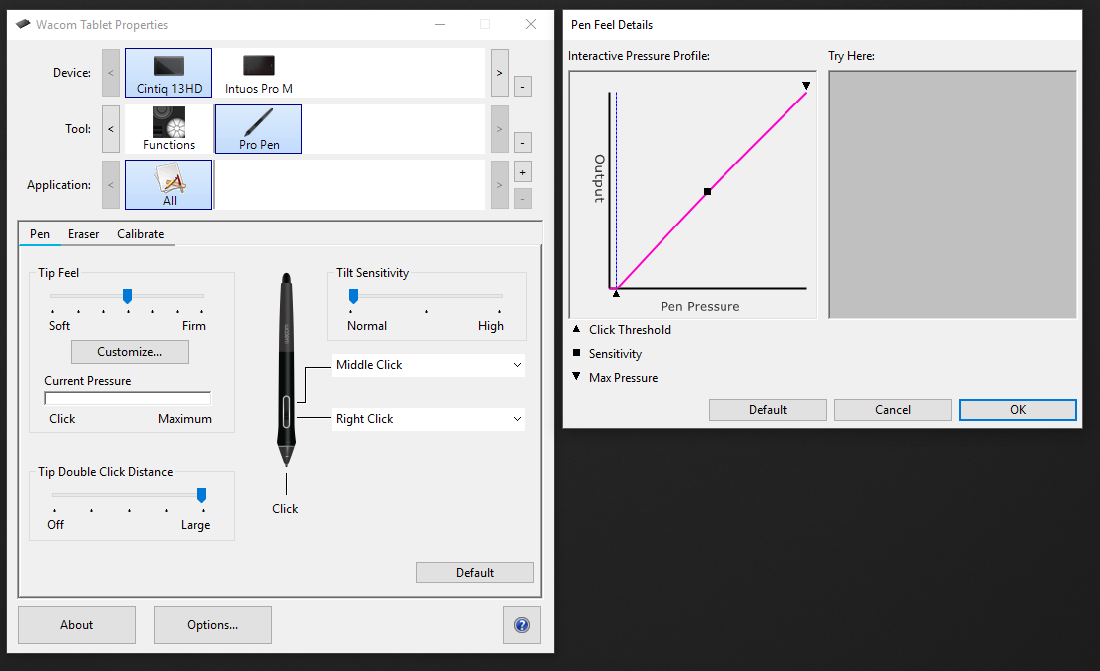
Task: Open the Middle Click dropdown for upper pen button
Action: pos(428,365)
